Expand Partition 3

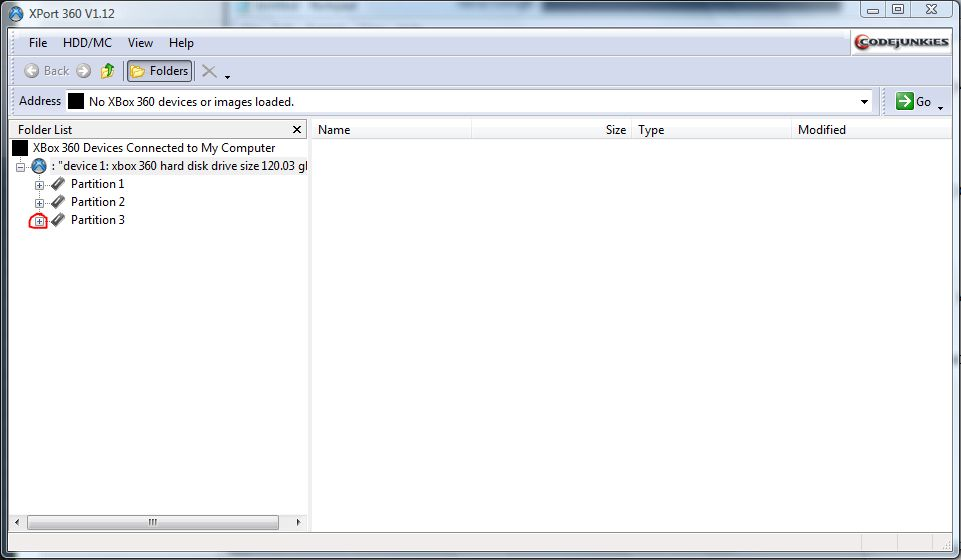(39, 221)
